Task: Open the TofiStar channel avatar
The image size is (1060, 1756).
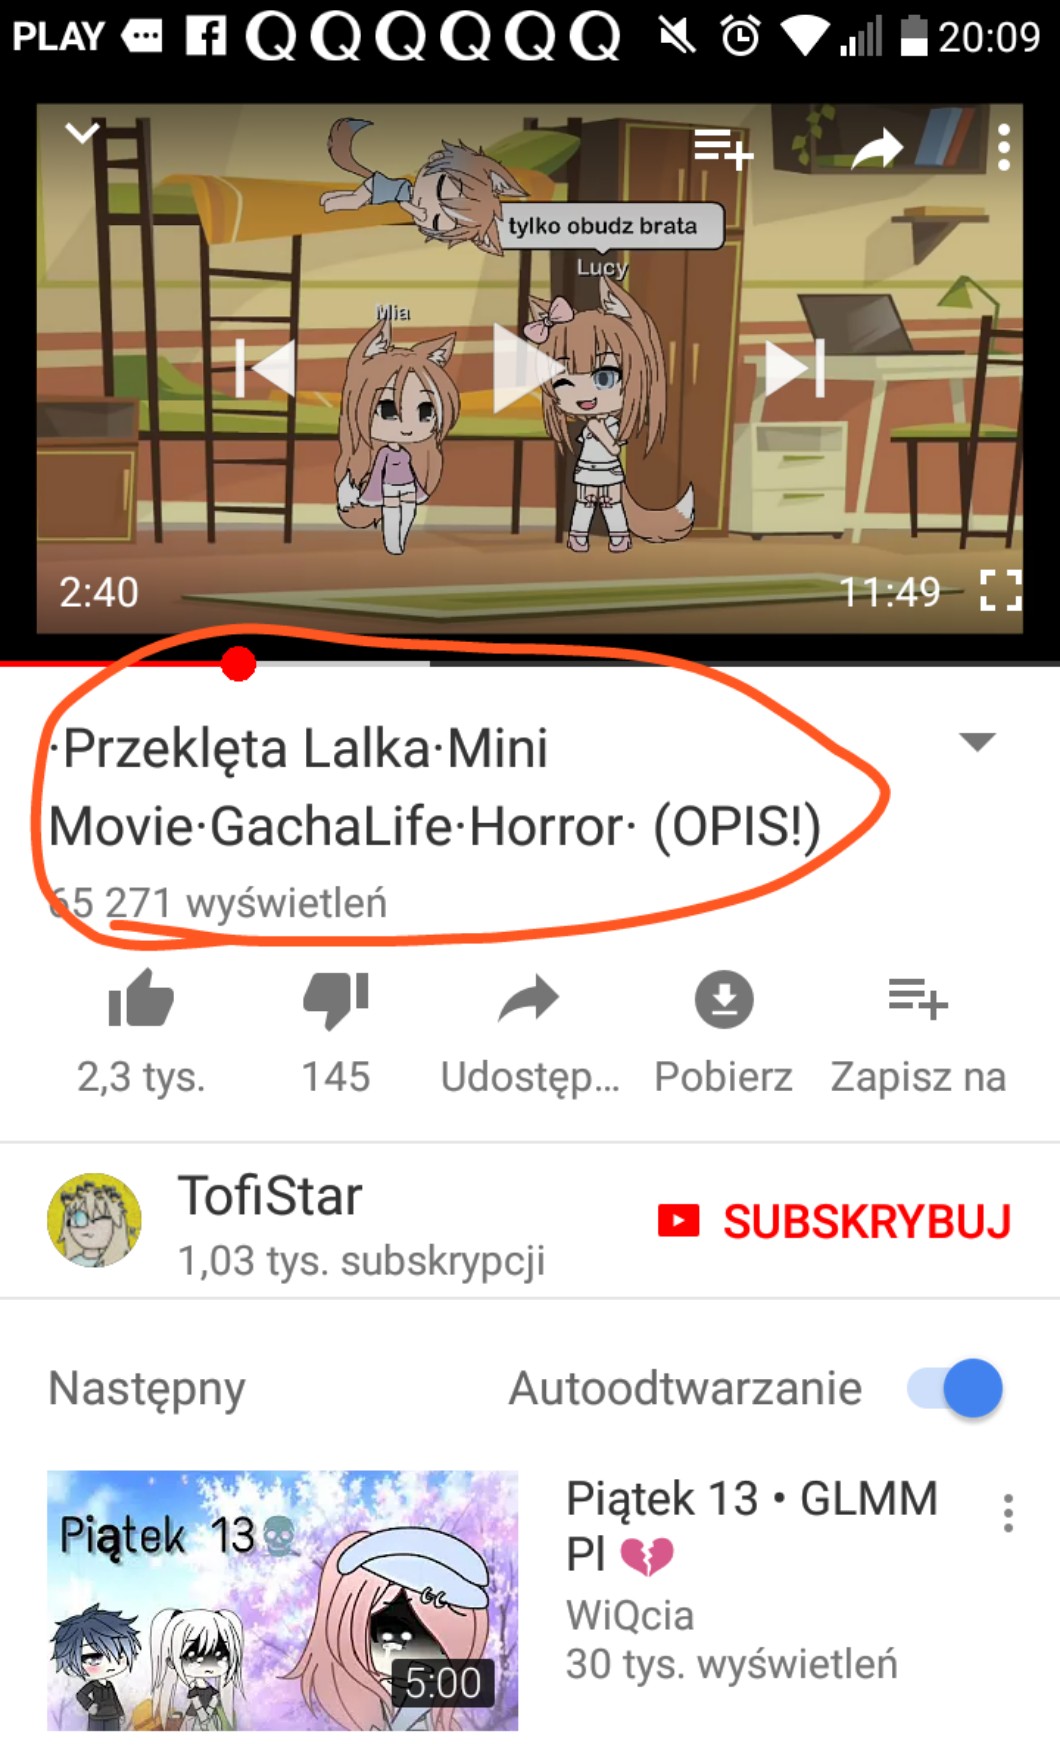Action: click(x=94, y=1220)
